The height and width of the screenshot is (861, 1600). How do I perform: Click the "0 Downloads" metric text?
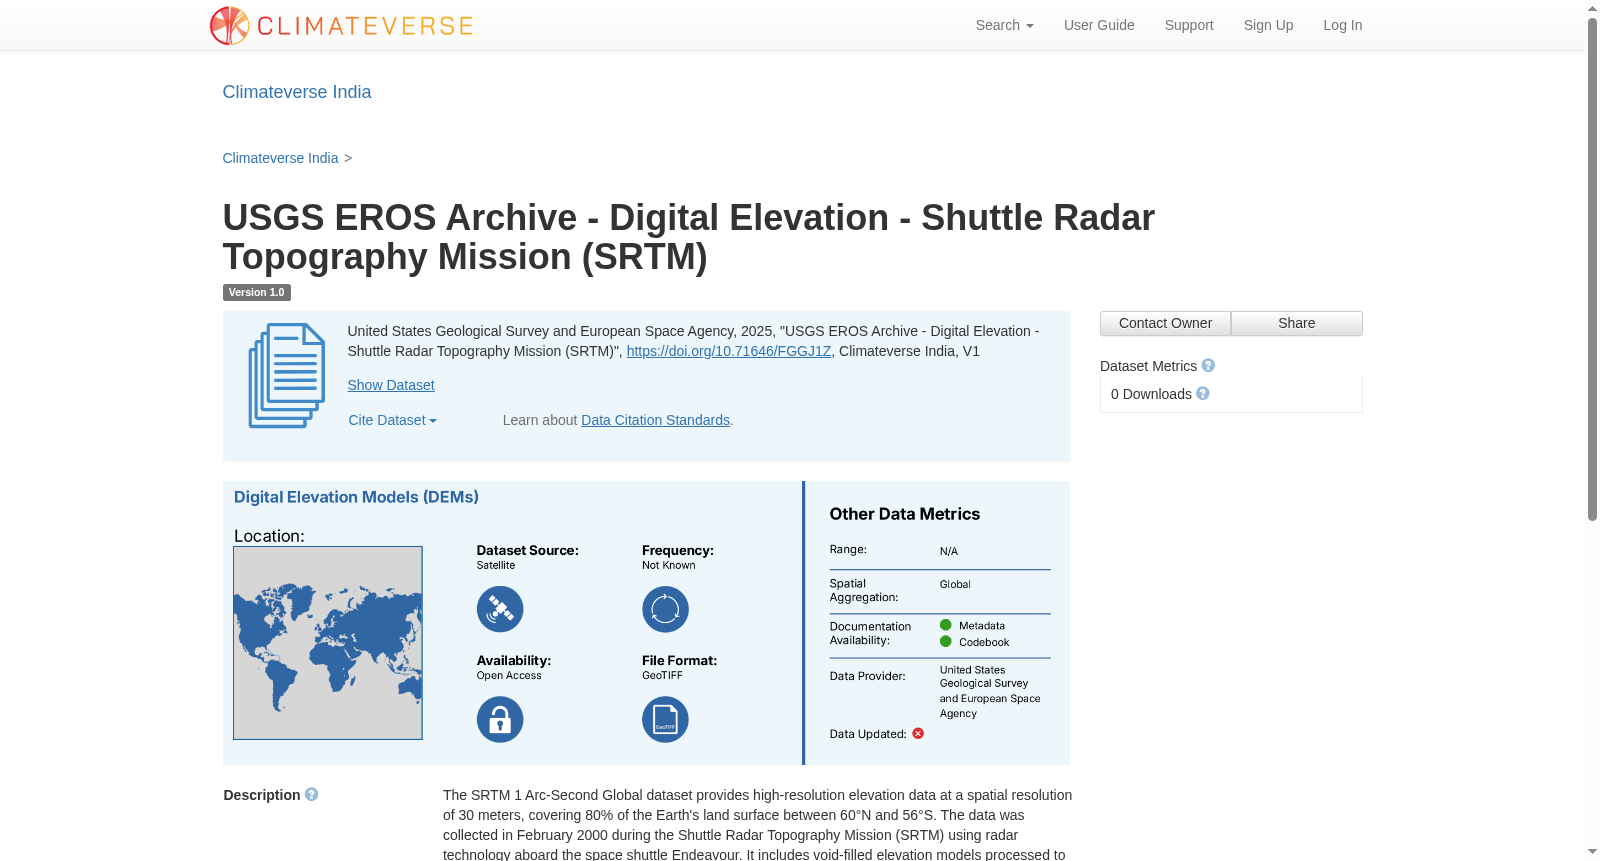(1151, 394)
